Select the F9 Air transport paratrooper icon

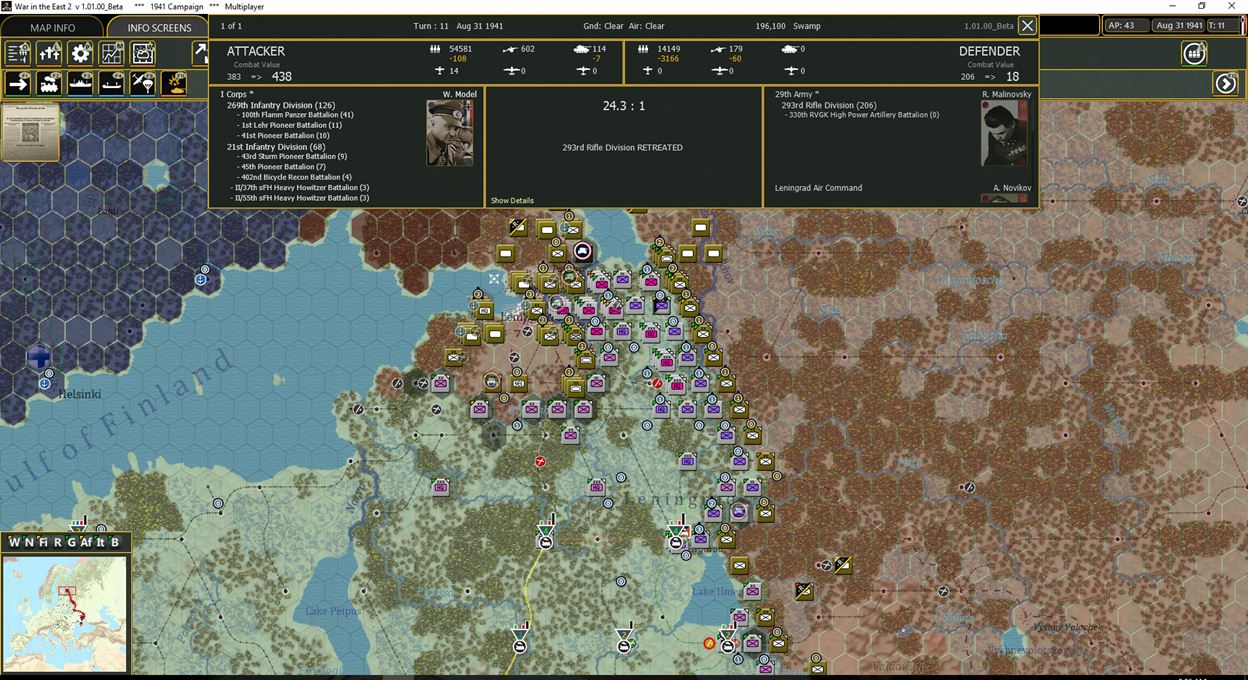click(143, 83)
